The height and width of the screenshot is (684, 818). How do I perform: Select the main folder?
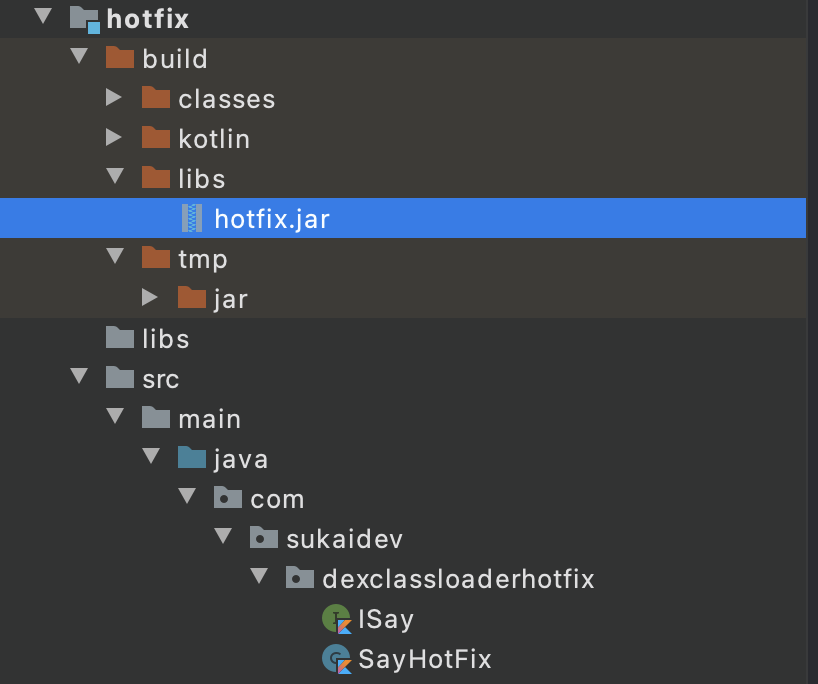click(209, 419)
